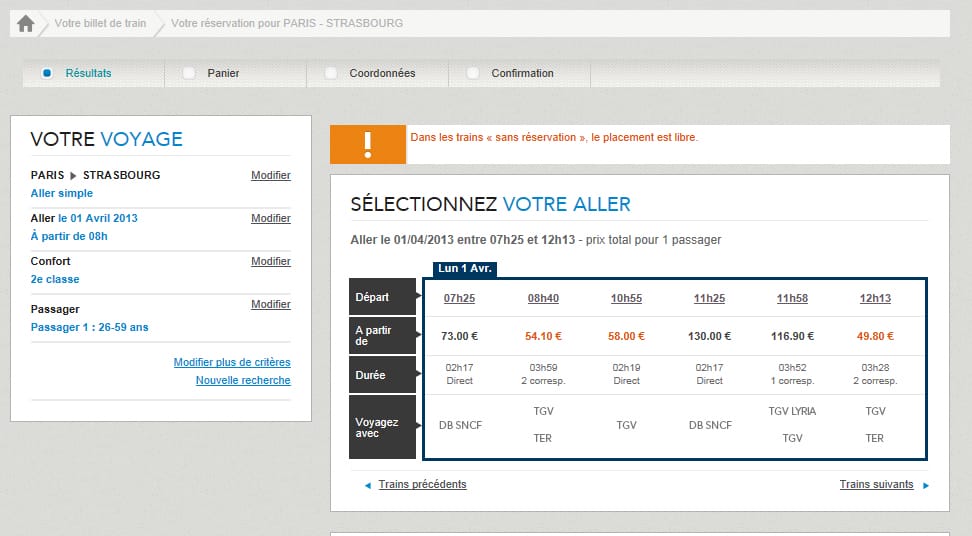Select the 11h58 departure
Viewport: 972px width, 536px height.
pyautogui.click(x=792, y=298)
